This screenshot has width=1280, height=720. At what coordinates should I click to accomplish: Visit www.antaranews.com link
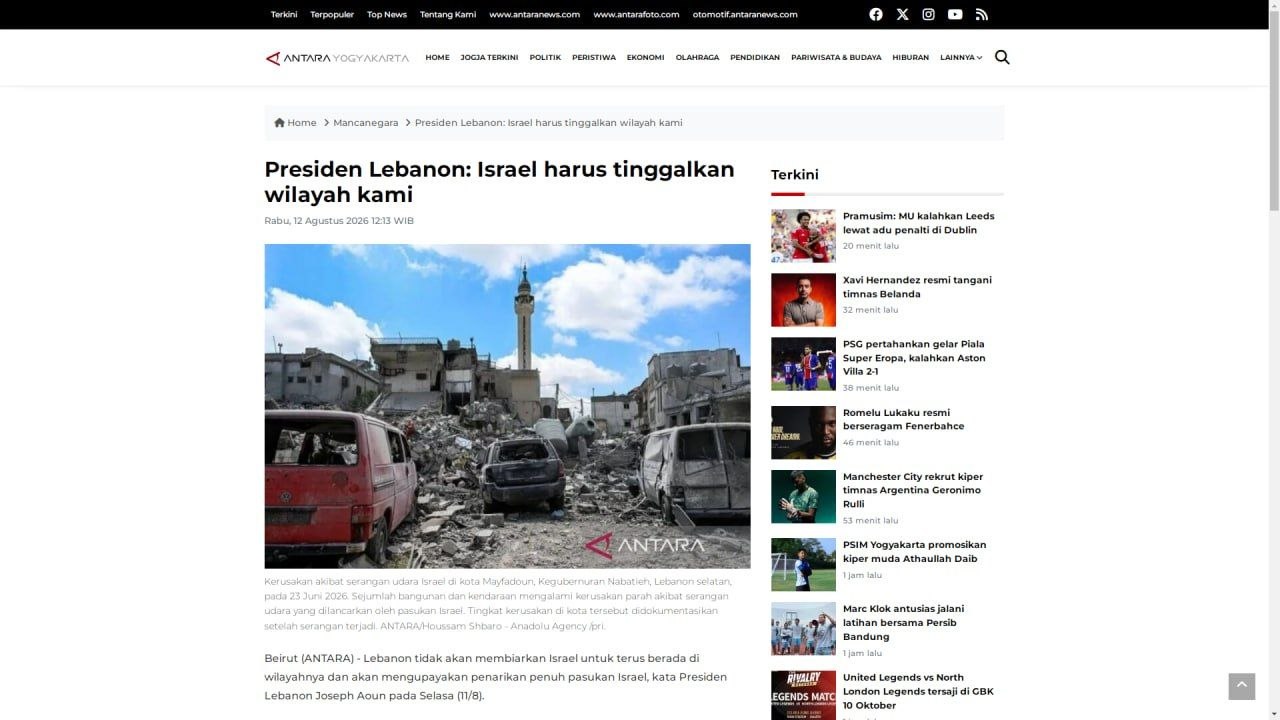coord(535,14)
